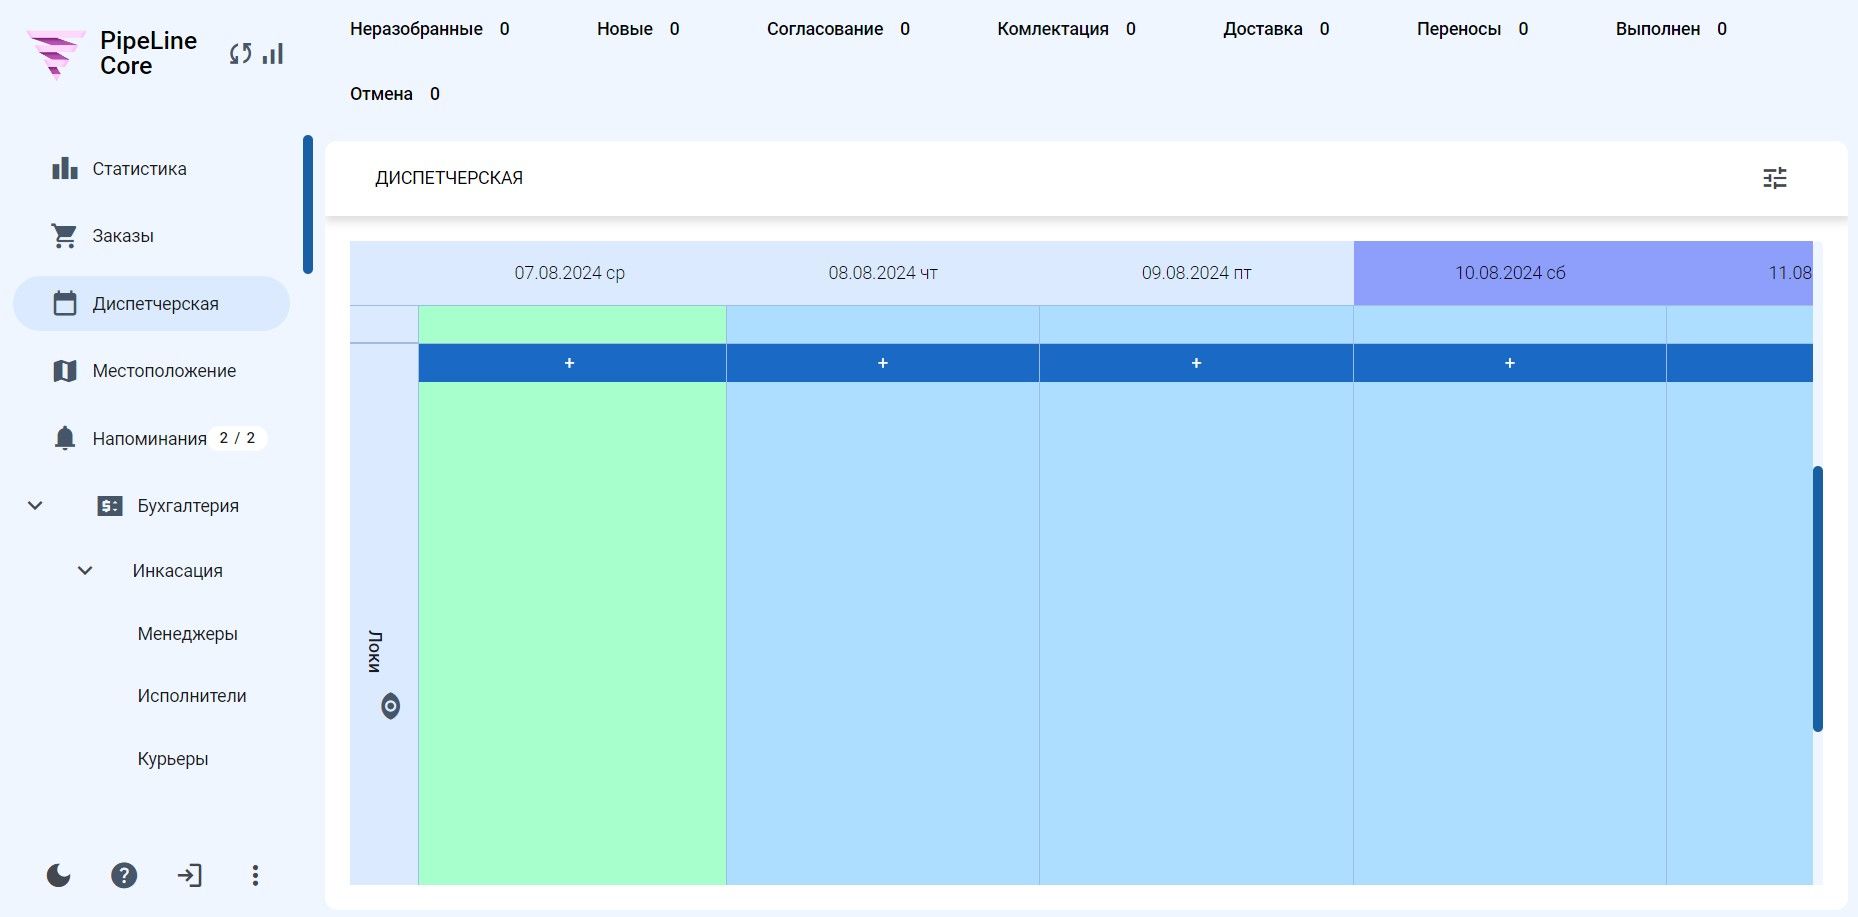Add an order on 08.08.2024 column
The image size is (1858, 917).
883,363
